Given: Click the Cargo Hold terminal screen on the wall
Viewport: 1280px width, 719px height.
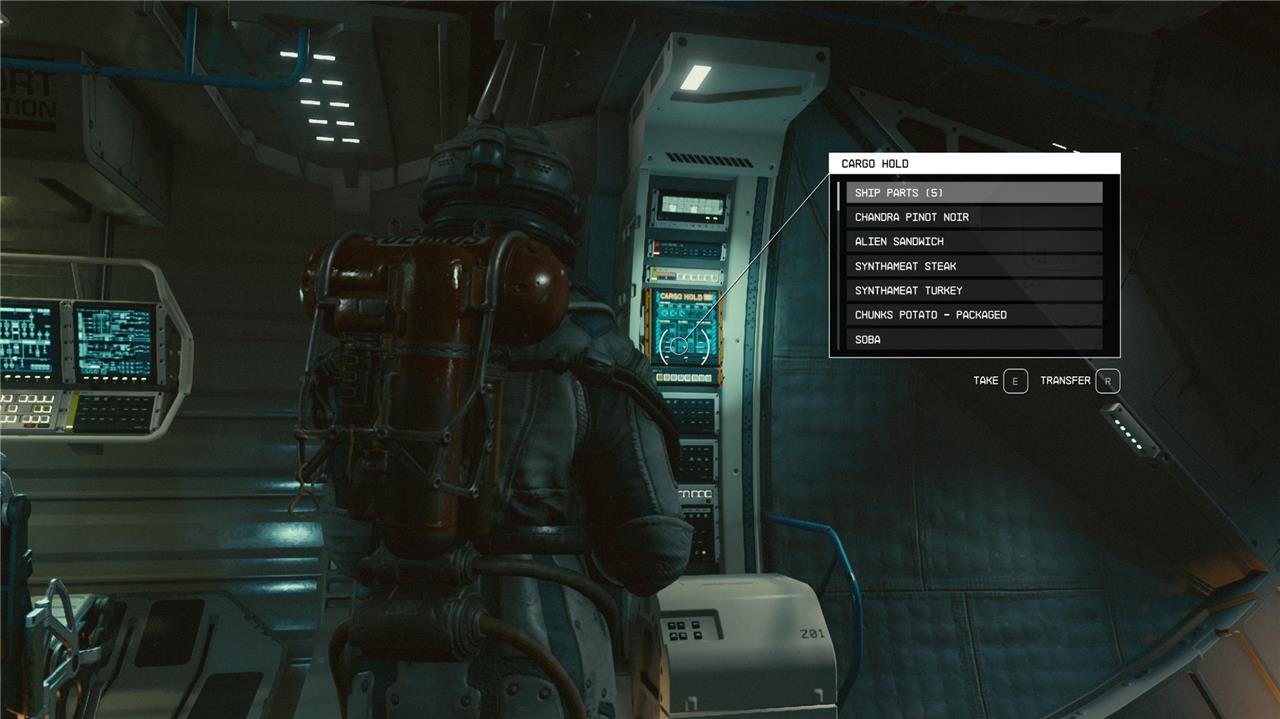Looking at the screenshot, I should 686,327.
